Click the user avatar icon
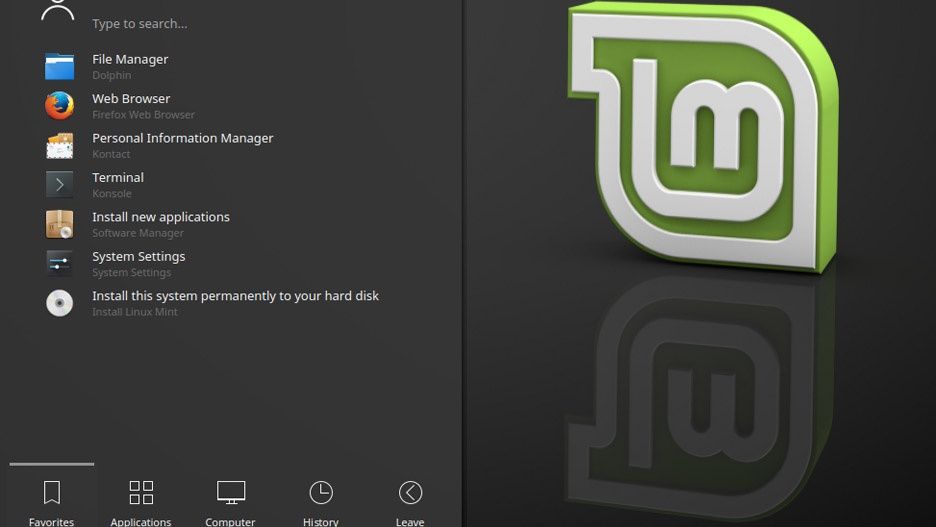Viewport: 936px width, 527px height. coord(57,10)
